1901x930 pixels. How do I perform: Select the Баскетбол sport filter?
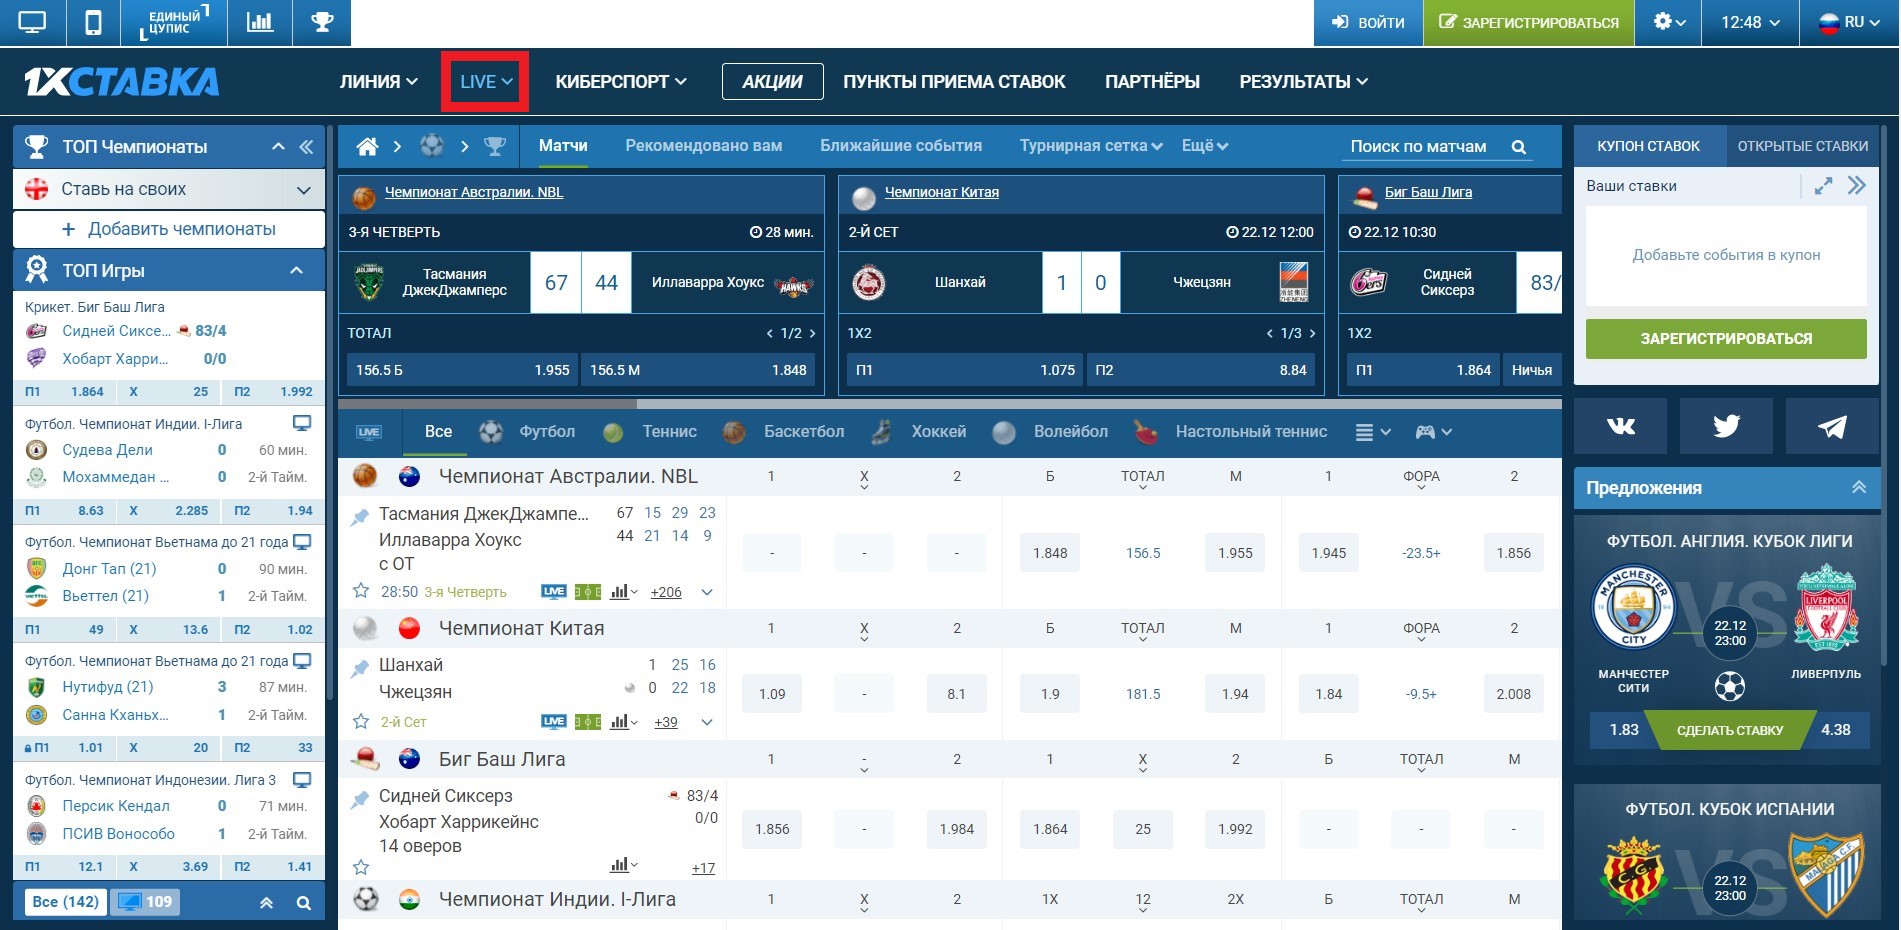[784, 432]
